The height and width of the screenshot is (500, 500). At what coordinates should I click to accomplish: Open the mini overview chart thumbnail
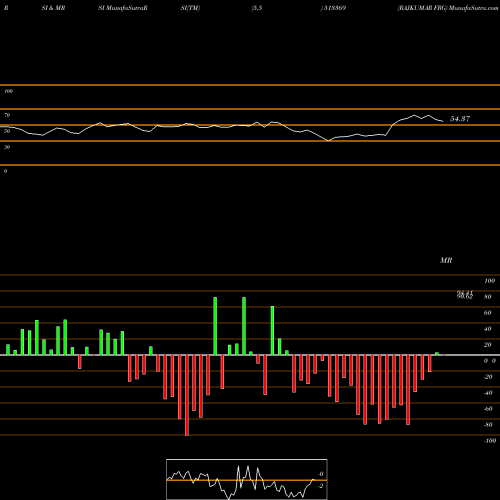pyautogui.click(x=247, y=479)
